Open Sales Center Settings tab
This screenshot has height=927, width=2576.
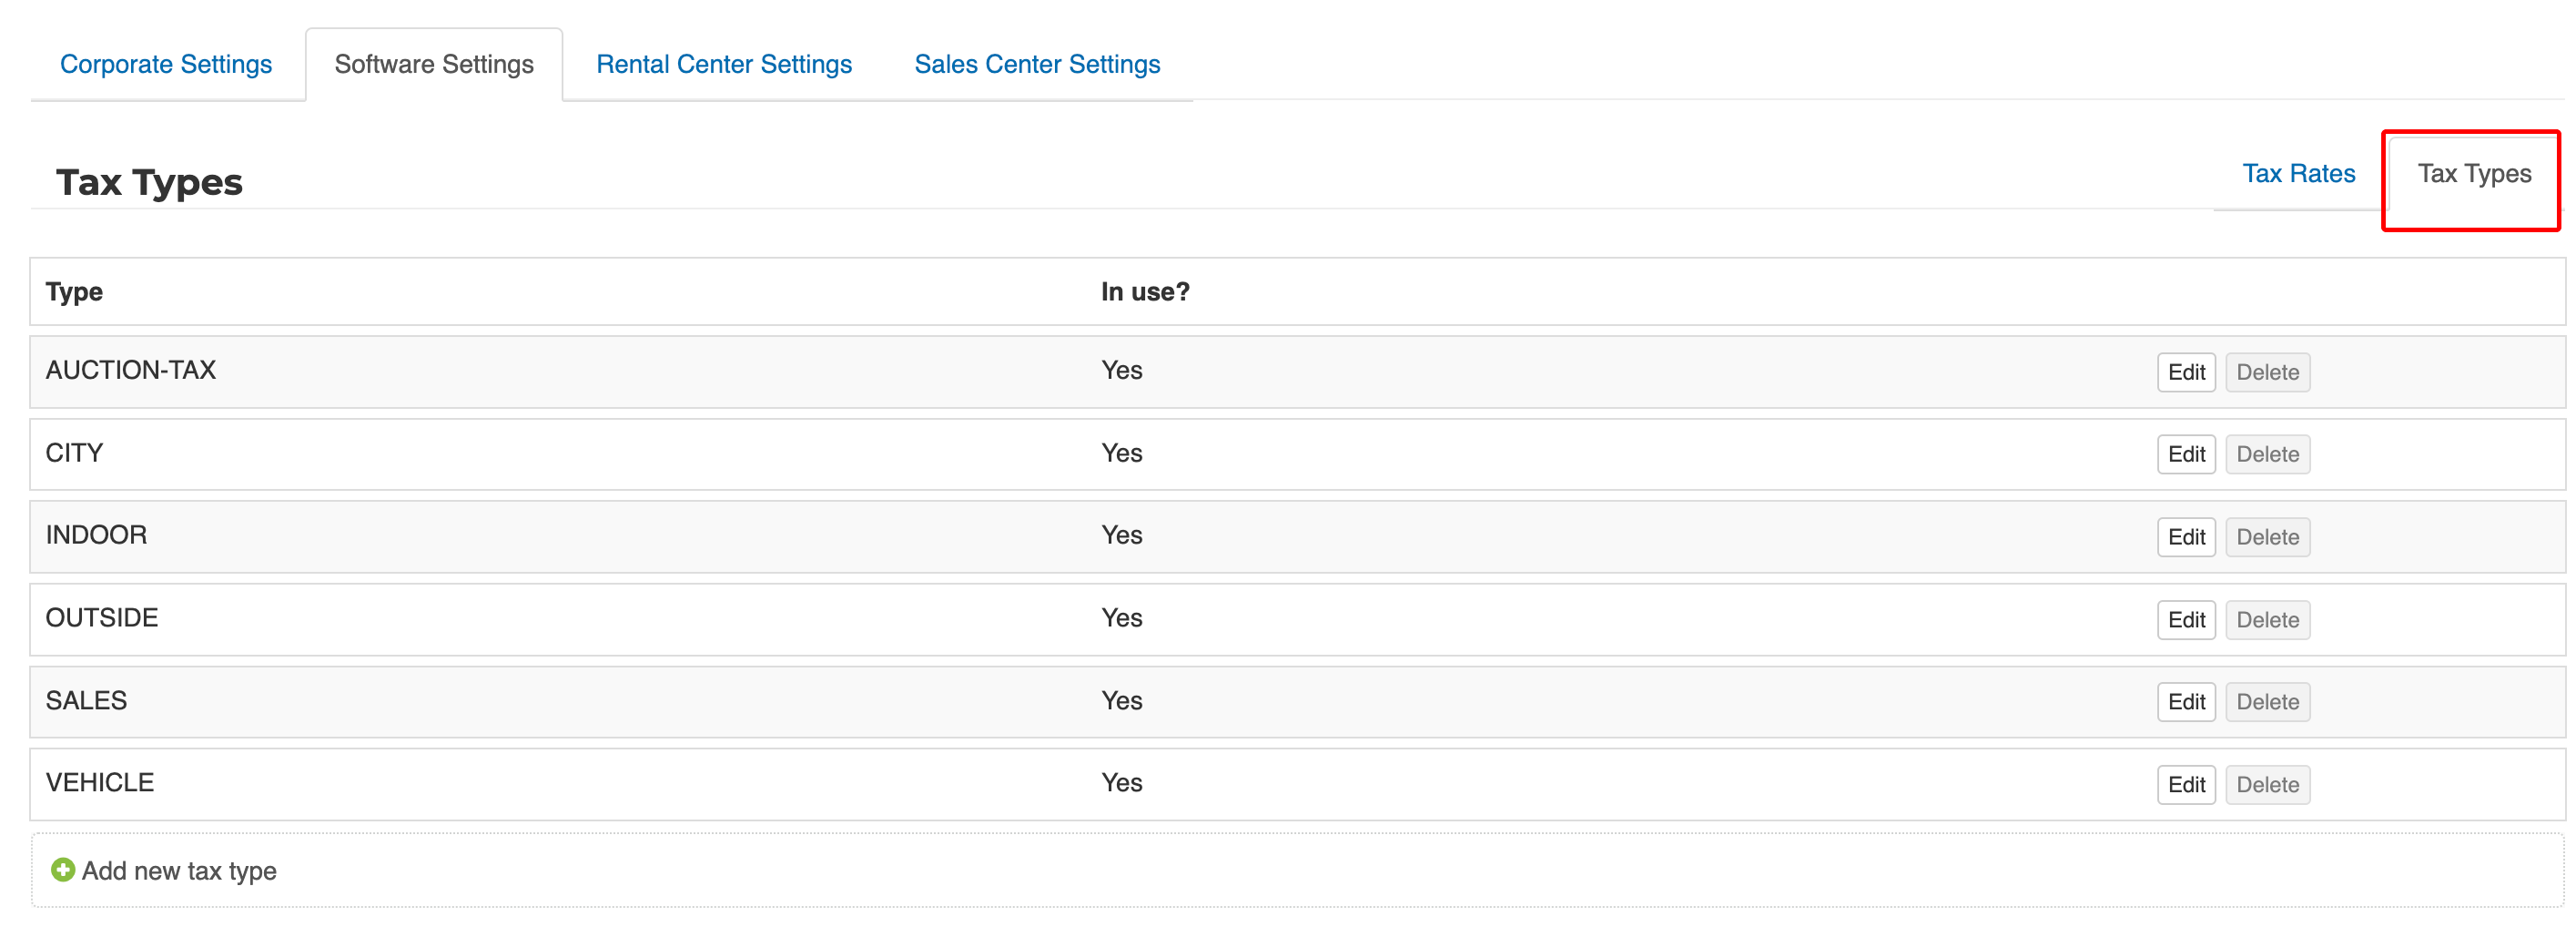[1037, 65]
